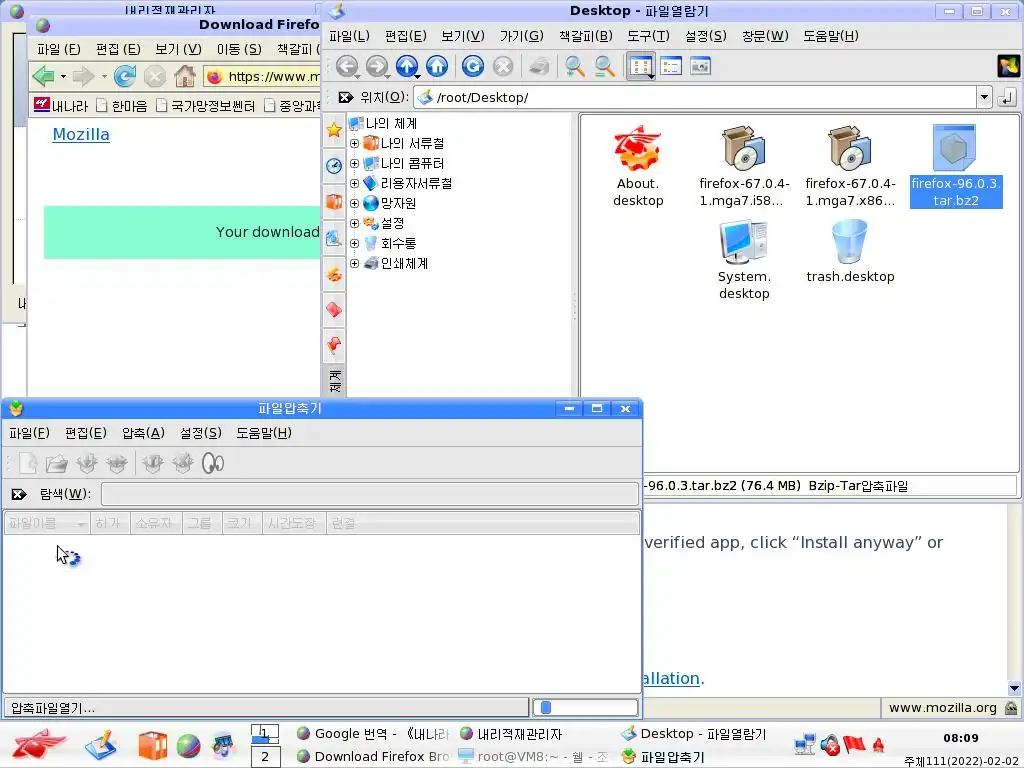This screenshot has width=1024, height=768.
Task: Click the go button beside location bar
Action: (x=1007, y=97)
